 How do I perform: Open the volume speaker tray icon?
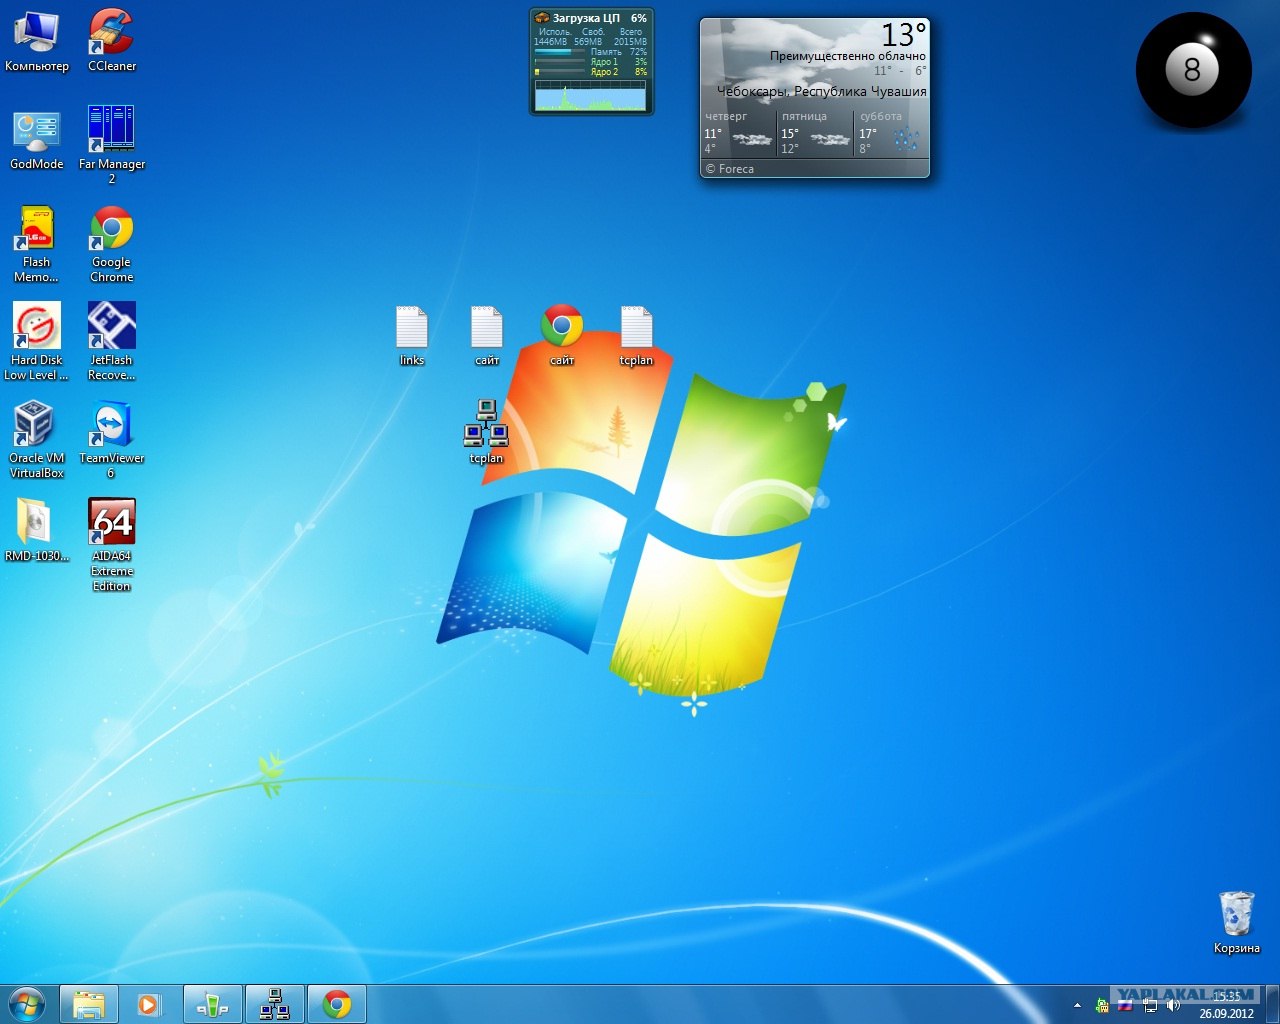pyautogui.click(x=1173, y=1005)
